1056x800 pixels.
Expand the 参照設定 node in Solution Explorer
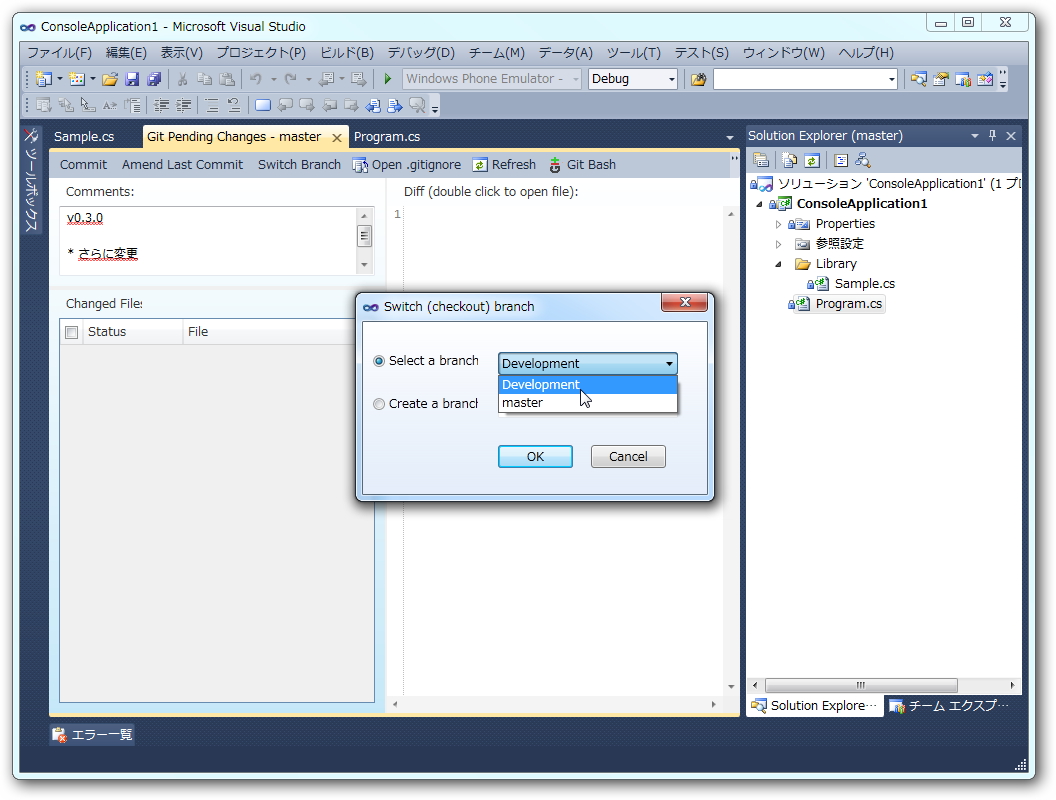[x=779, y=244]
